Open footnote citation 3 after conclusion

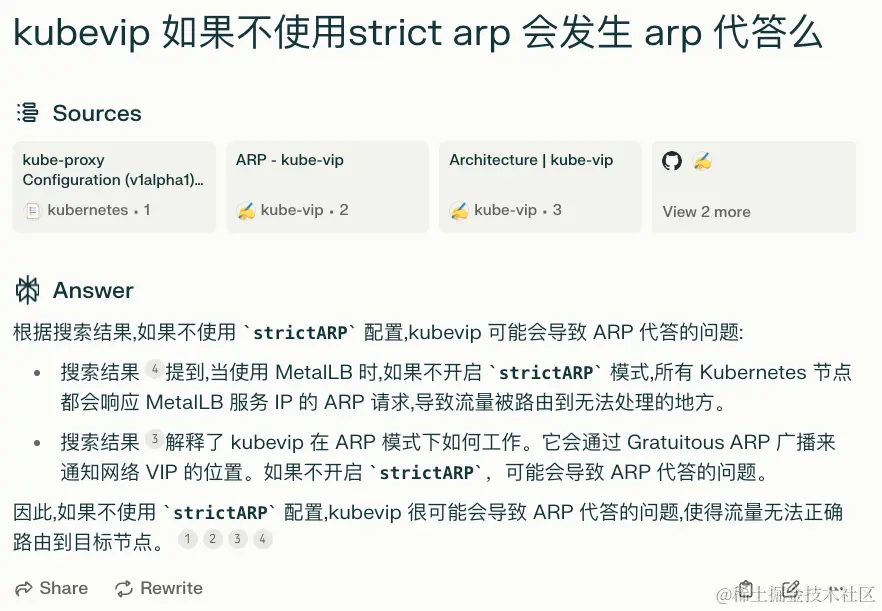[x=237, y=539]
